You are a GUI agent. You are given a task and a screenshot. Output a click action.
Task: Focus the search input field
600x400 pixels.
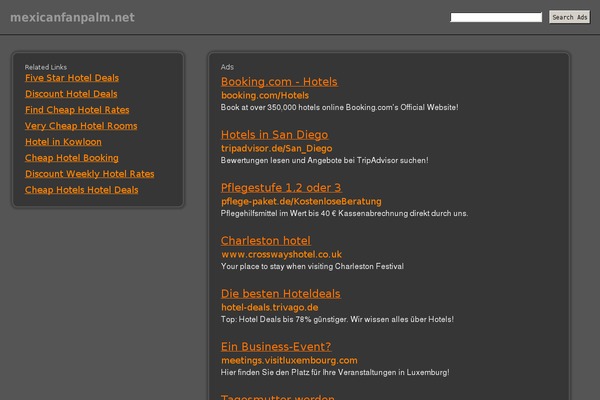click(496, 17)
